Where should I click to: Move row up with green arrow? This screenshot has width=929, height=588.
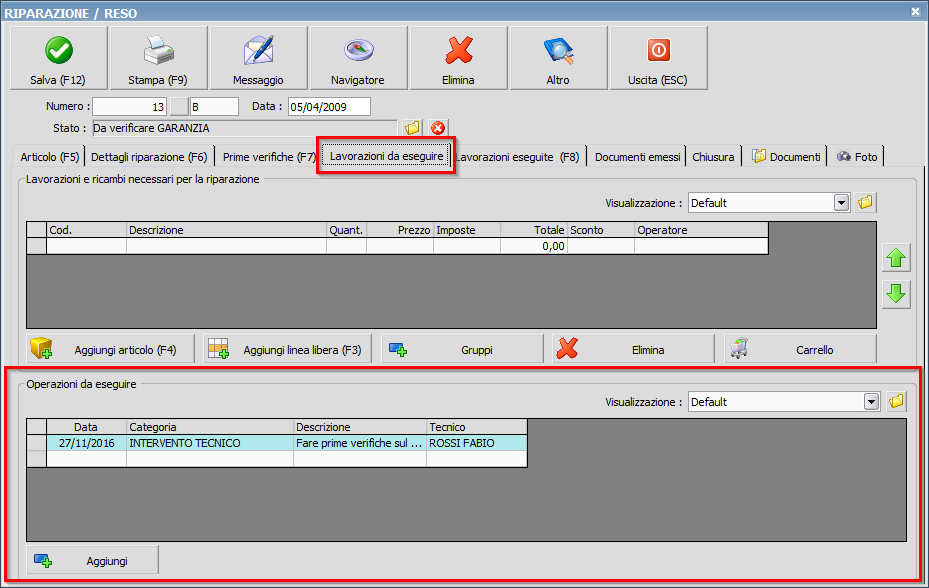click(x=896, y=258)
